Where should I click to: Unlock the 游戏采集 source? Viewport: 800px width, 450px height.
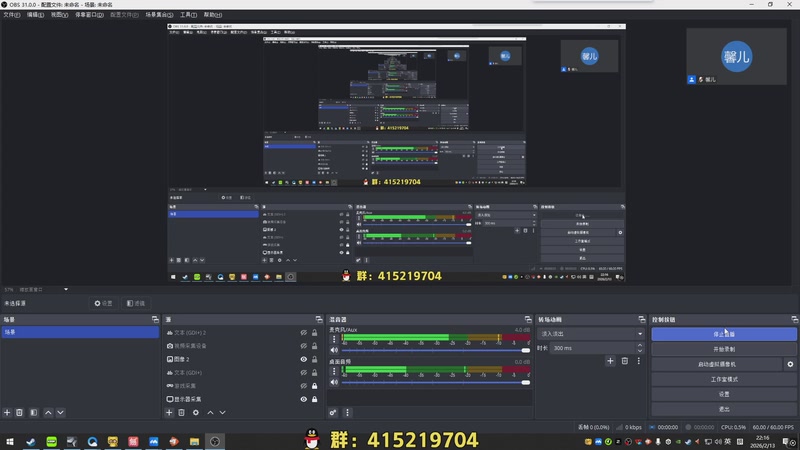click(x=314, y=386)
